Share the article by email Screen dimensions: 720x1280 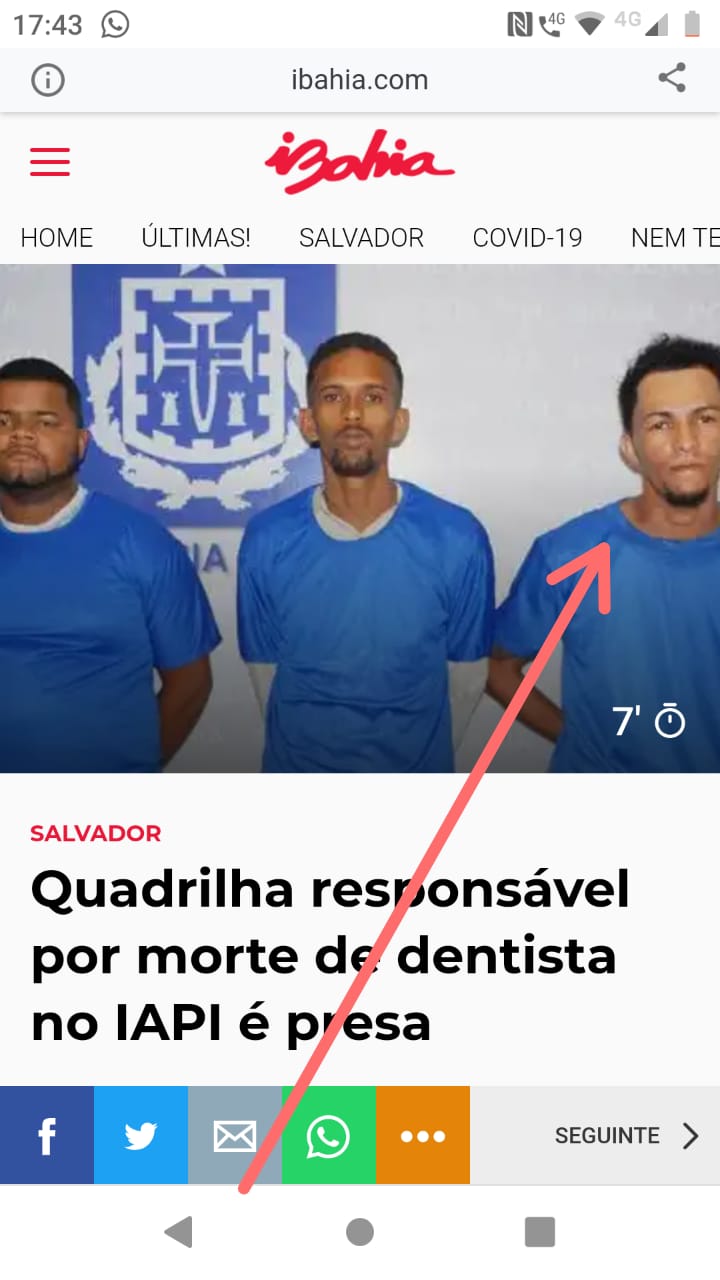(235, 1135)
